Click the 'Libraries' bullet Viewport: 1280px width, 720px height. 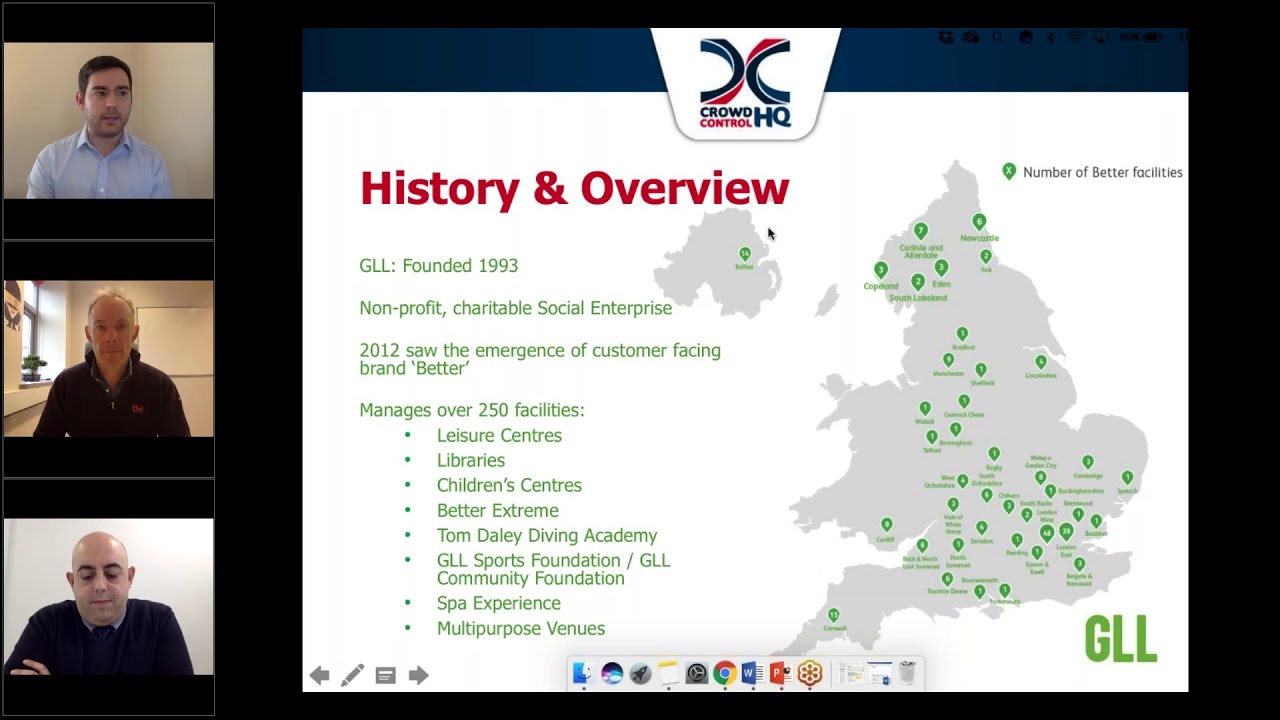point(470,461)
